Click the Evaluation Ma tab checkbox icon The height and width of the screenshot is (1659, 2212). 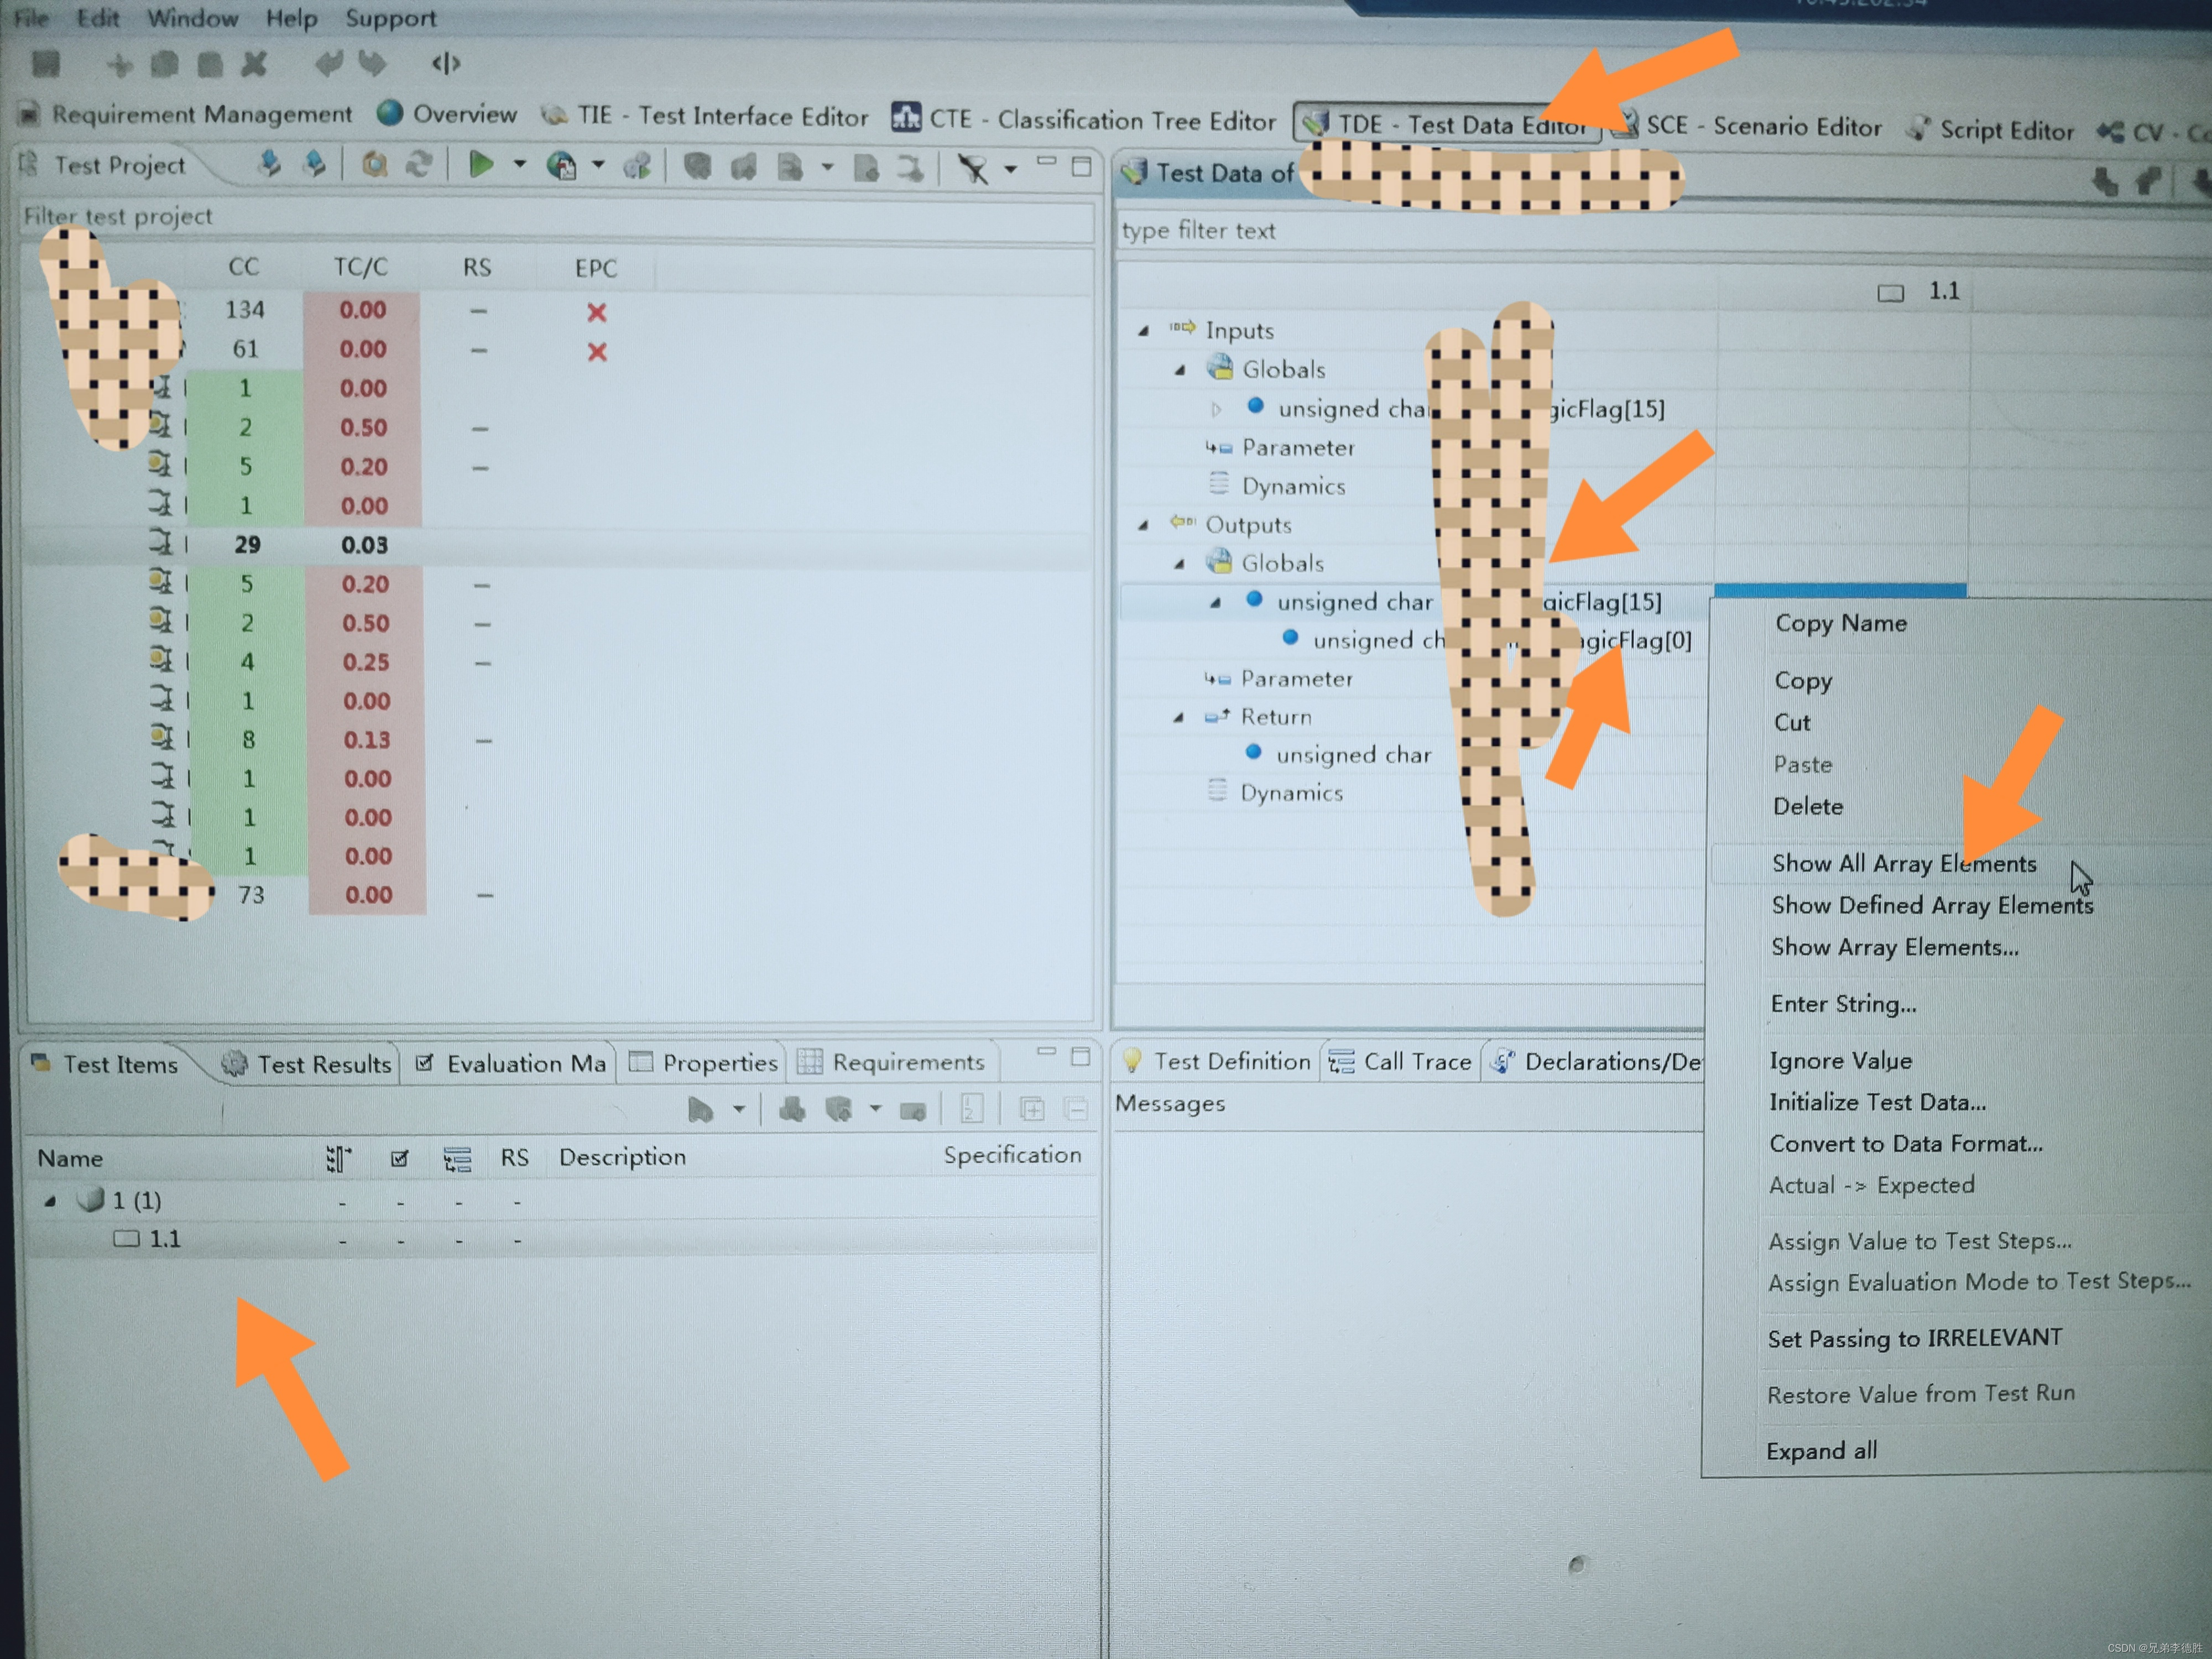424,1063
